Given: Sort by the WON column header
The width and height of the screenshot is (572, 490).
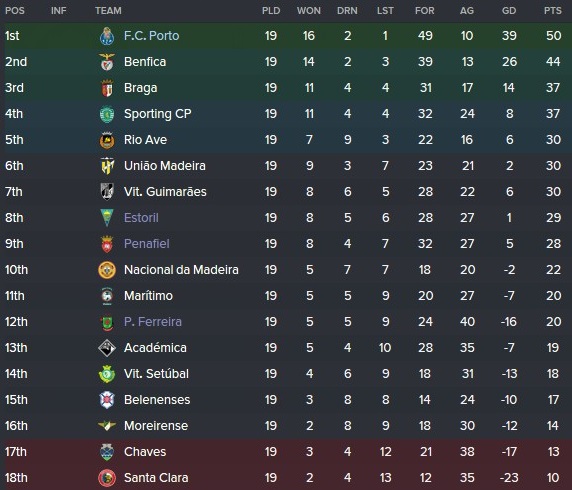Looking at the screenshot, I should coord(309,11).
